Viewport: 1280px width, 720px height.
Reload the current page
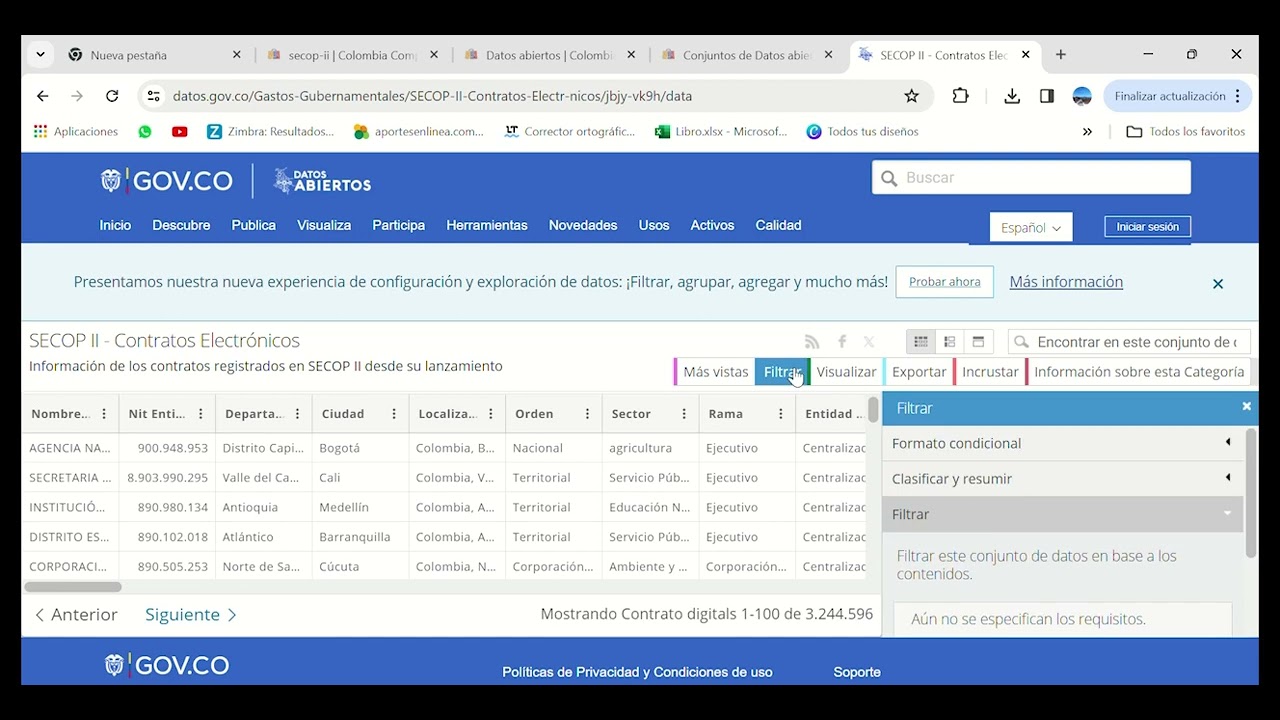tap(112, 96)
